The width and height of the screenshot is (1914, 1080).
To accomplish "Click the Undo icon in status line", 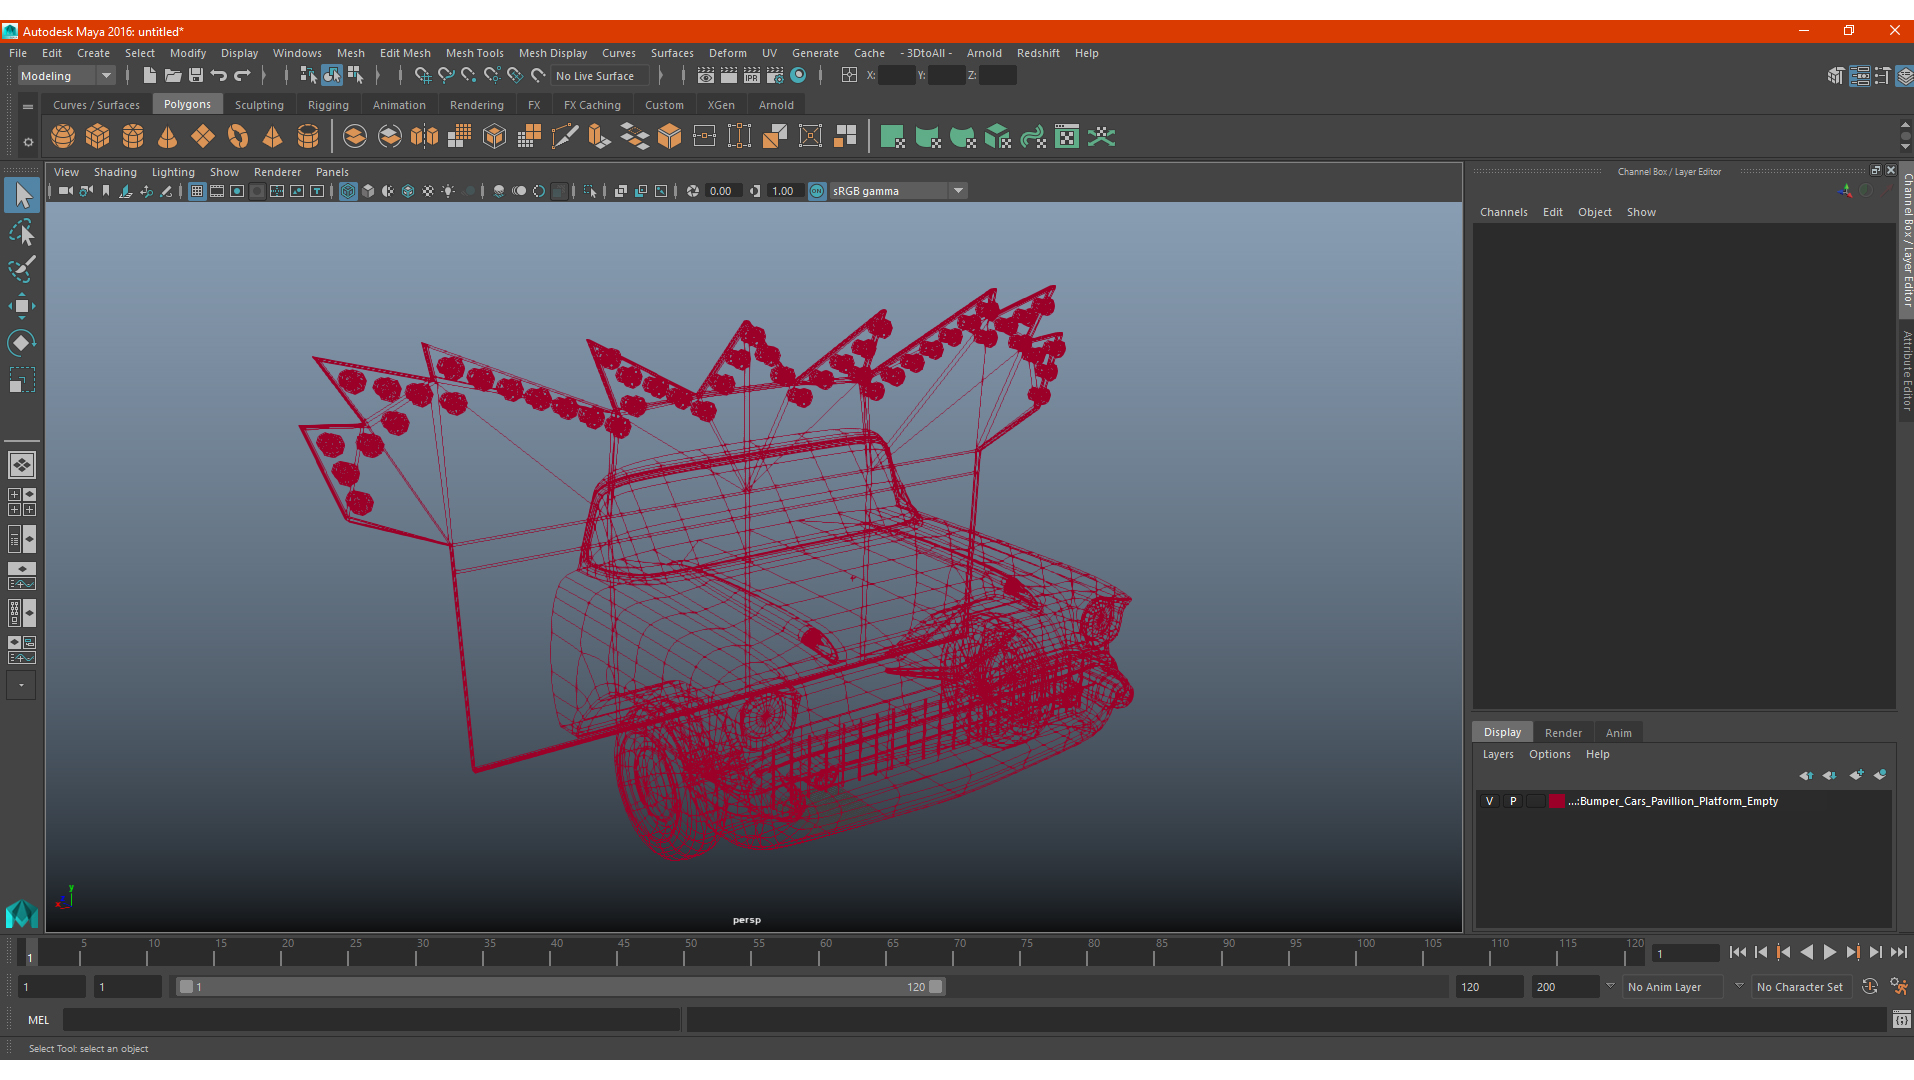I will pos(219,75).
